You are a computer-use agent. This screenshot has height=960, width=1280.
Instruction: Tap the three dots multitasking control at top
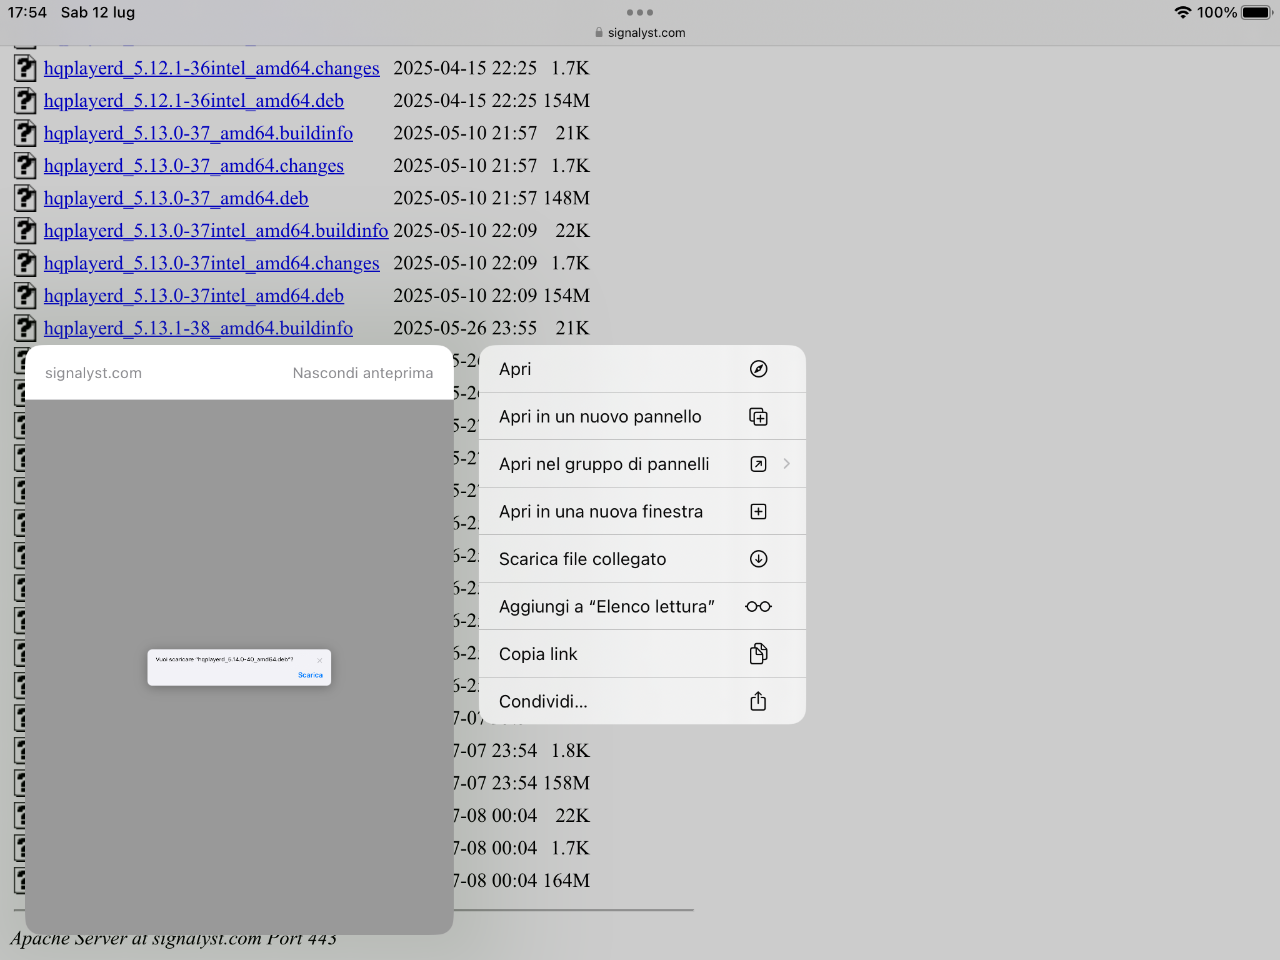[640, 12]
